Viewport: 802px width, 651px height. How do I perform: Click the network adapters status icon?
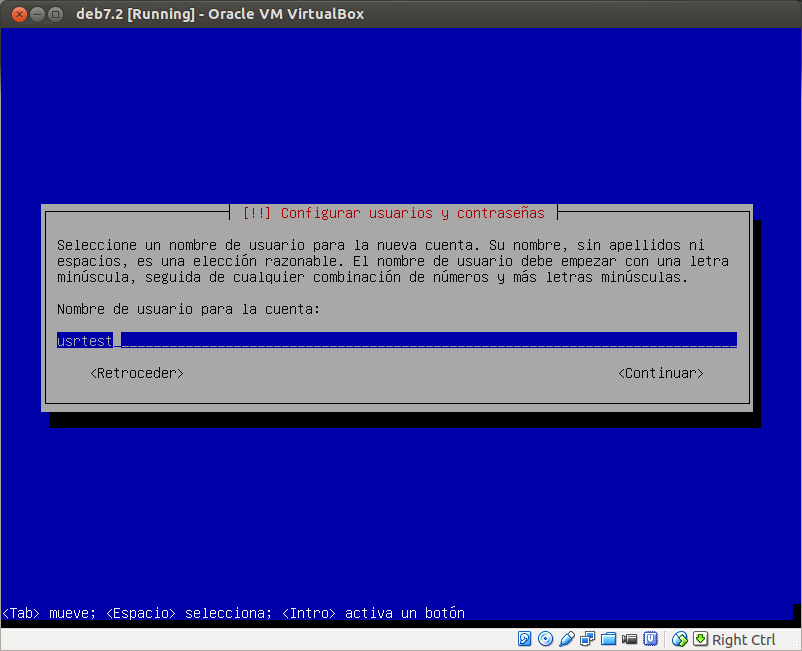point(588,638)
